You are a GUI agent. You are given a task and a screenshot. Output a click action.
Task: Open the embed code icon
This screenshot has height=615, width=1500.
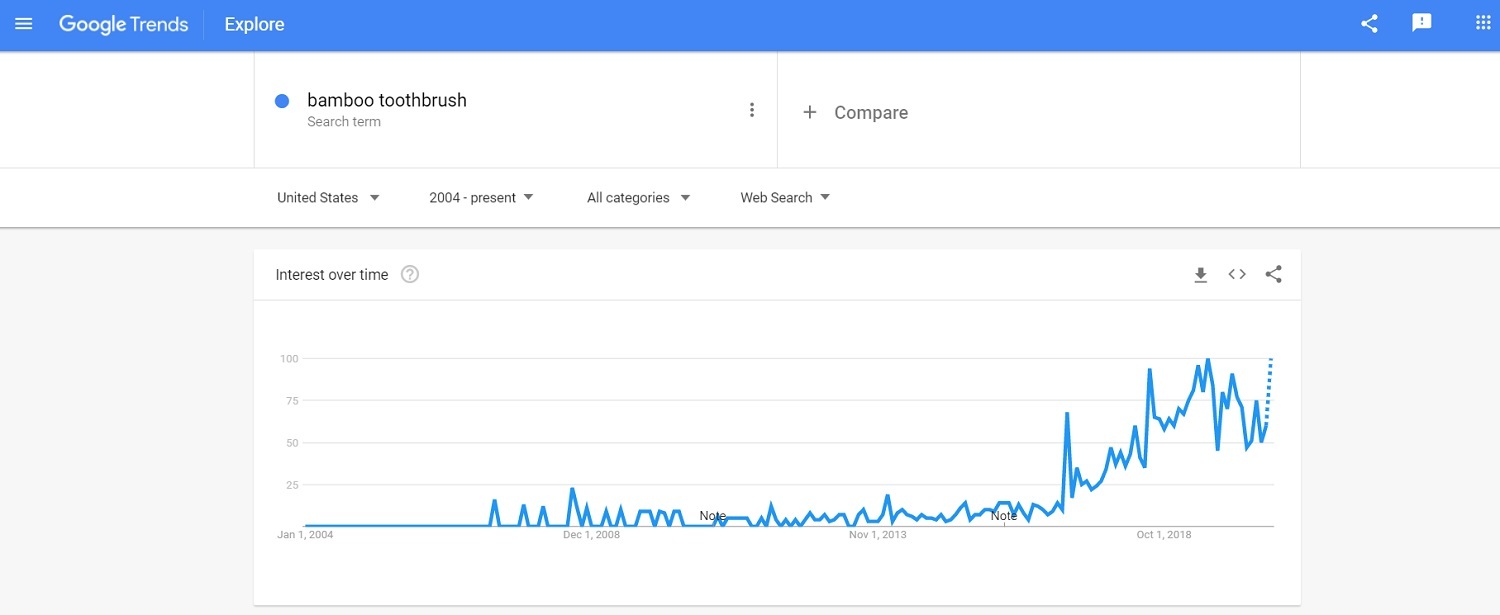(x=1237, y=274)
